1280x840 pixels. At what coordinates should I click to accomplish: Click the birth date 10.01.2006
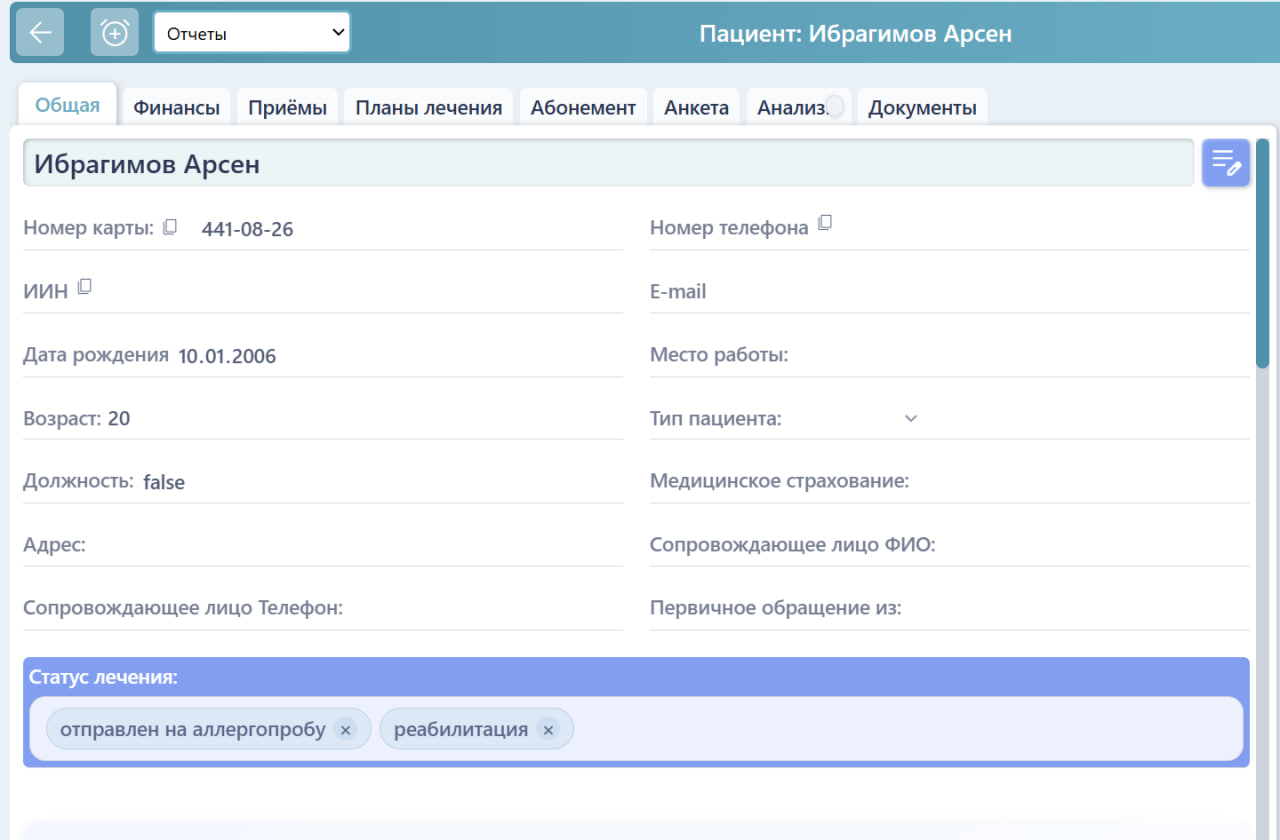[x=227, y=356]
